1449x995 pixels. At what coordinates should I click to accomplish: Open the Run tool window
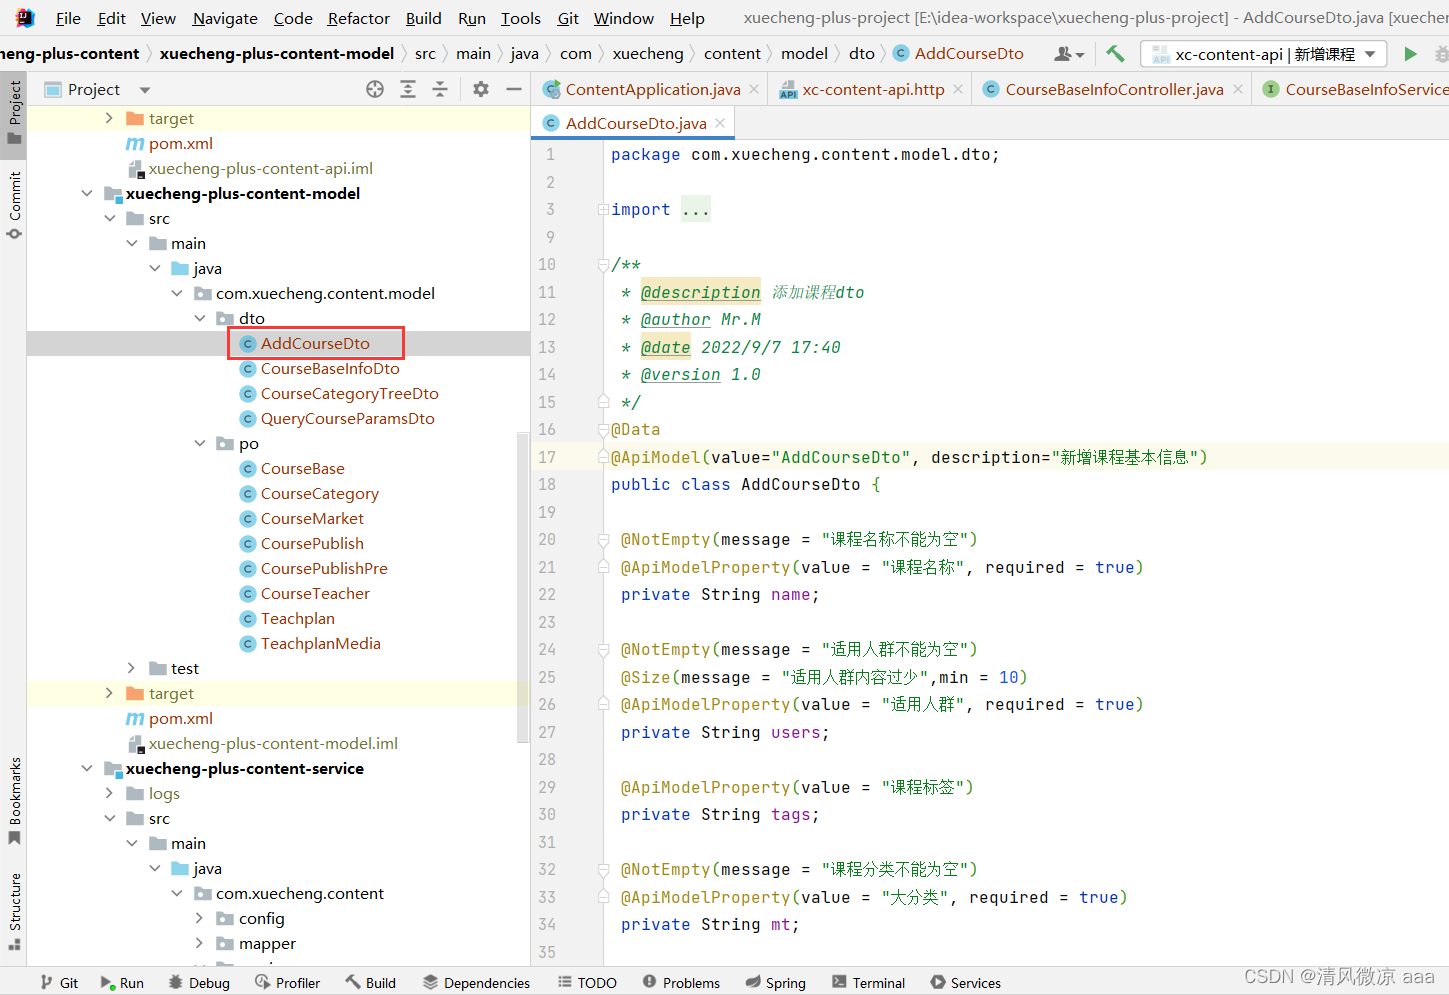pos(122,983)
